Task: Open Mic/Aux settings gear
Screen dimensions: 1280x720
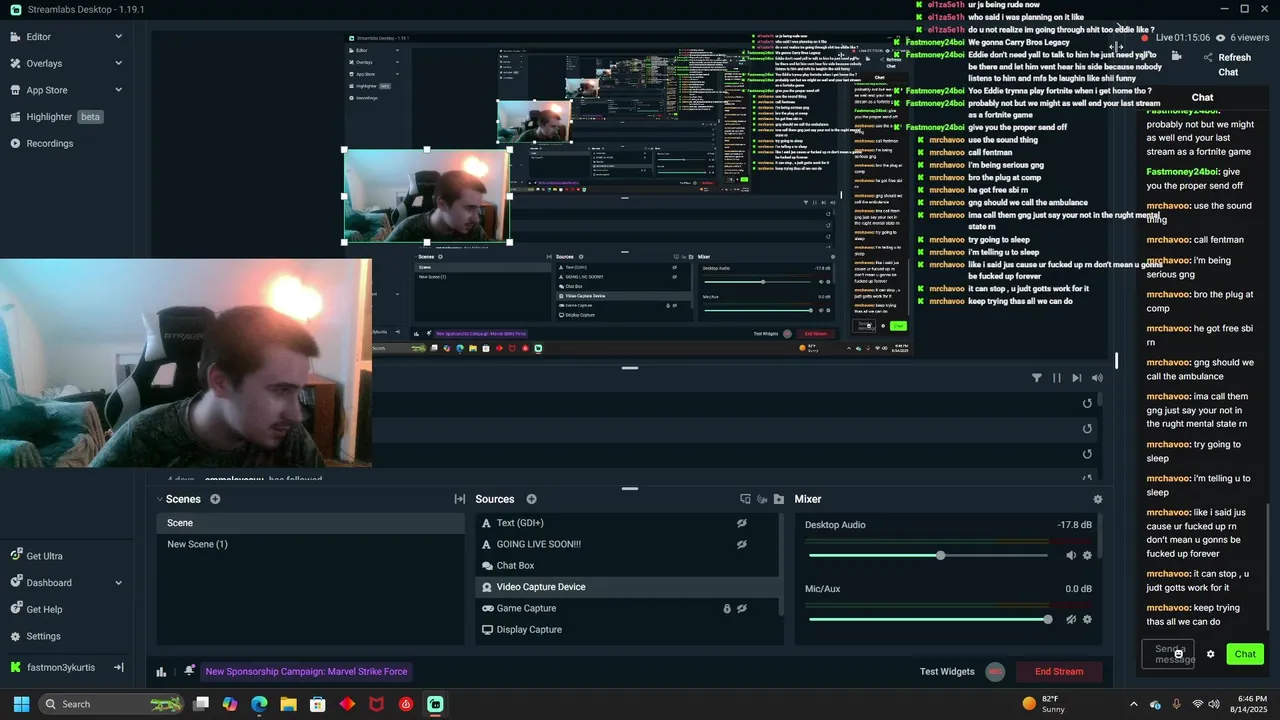Action: [x=1088, y=619]
